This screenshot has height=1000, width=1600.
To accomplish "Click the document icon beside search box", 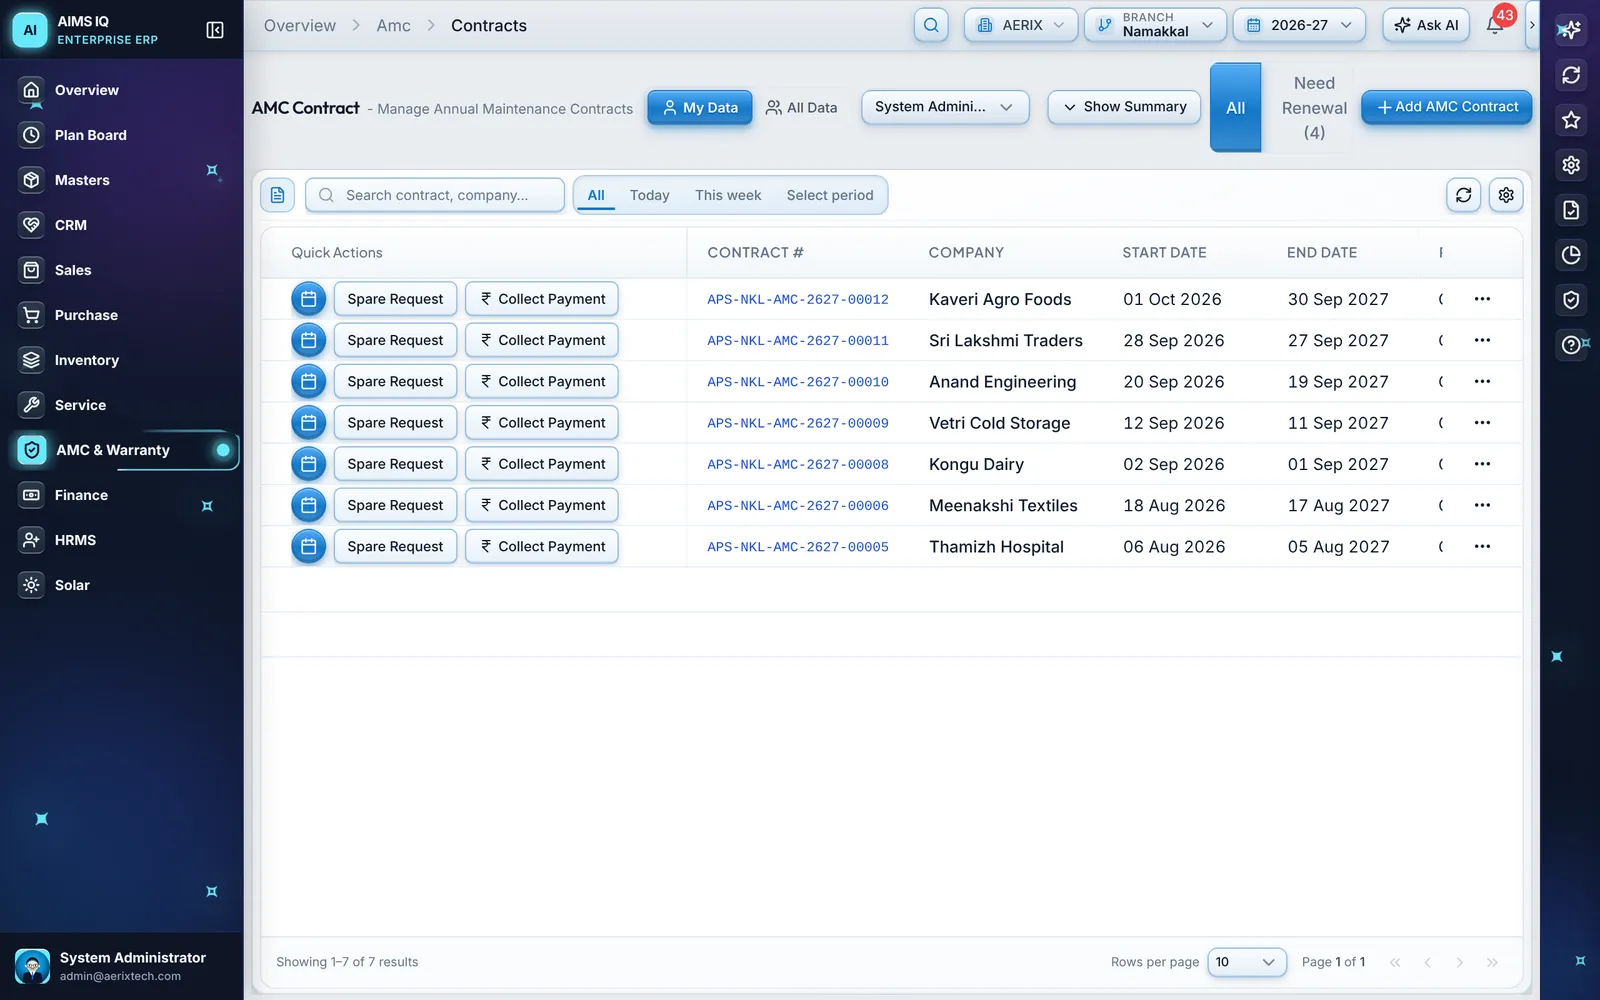I will point(277,195).
